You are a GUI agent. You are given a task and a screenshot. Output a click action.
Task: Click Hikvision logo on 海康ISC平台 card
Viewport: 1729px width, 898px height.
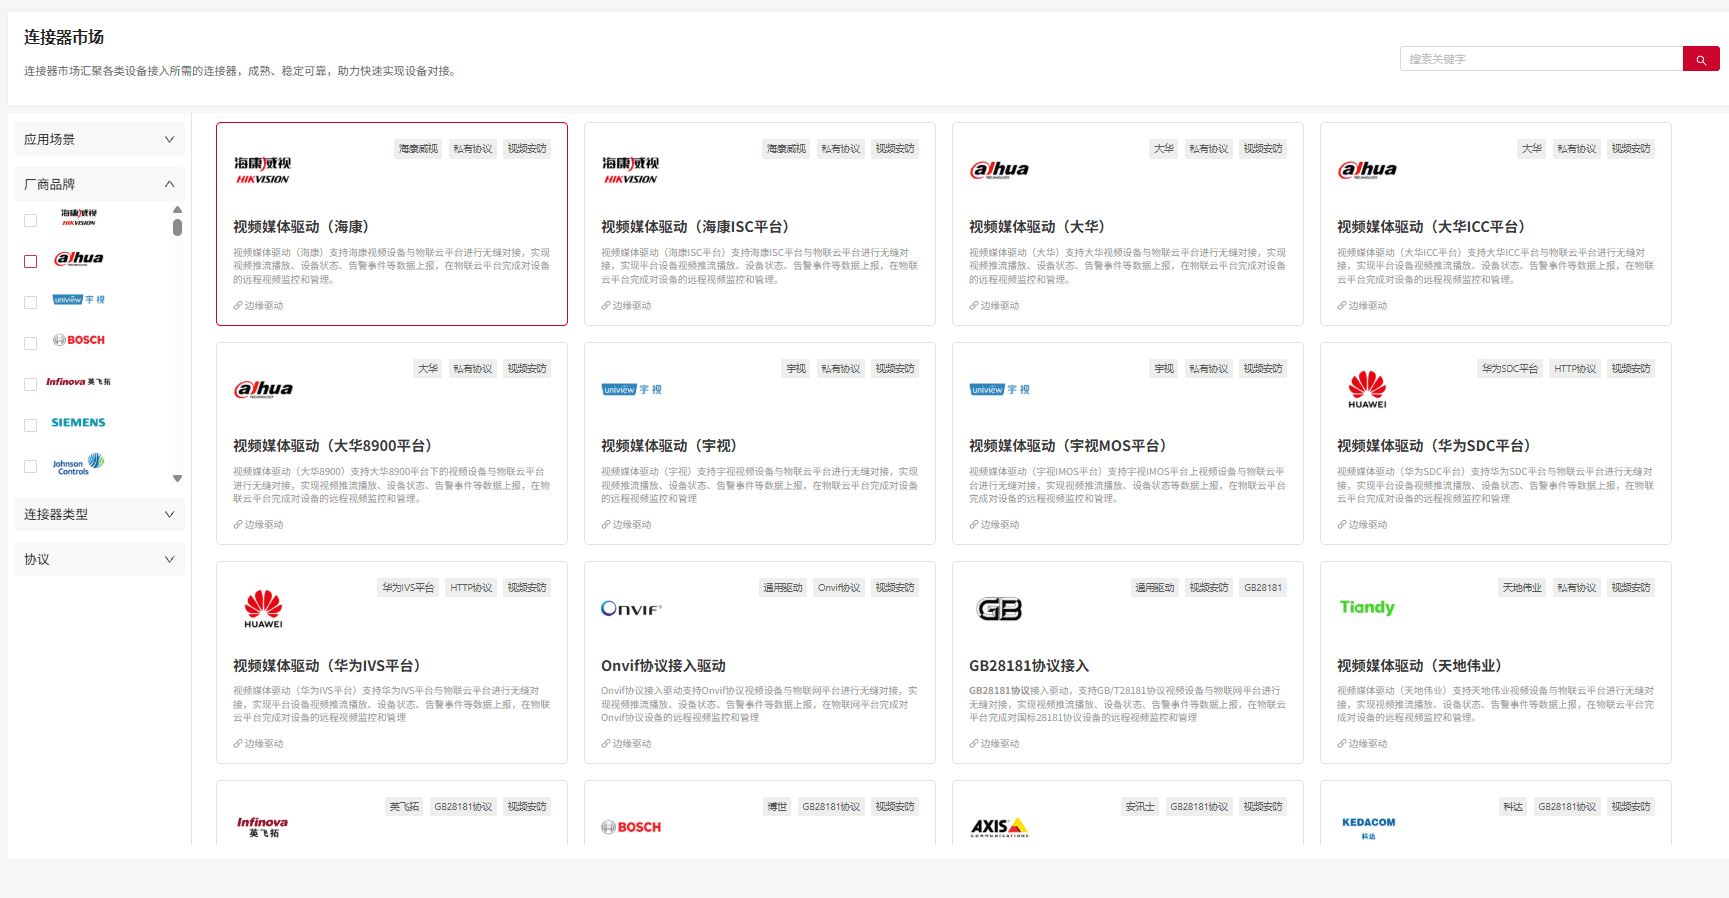pos(631,170)
